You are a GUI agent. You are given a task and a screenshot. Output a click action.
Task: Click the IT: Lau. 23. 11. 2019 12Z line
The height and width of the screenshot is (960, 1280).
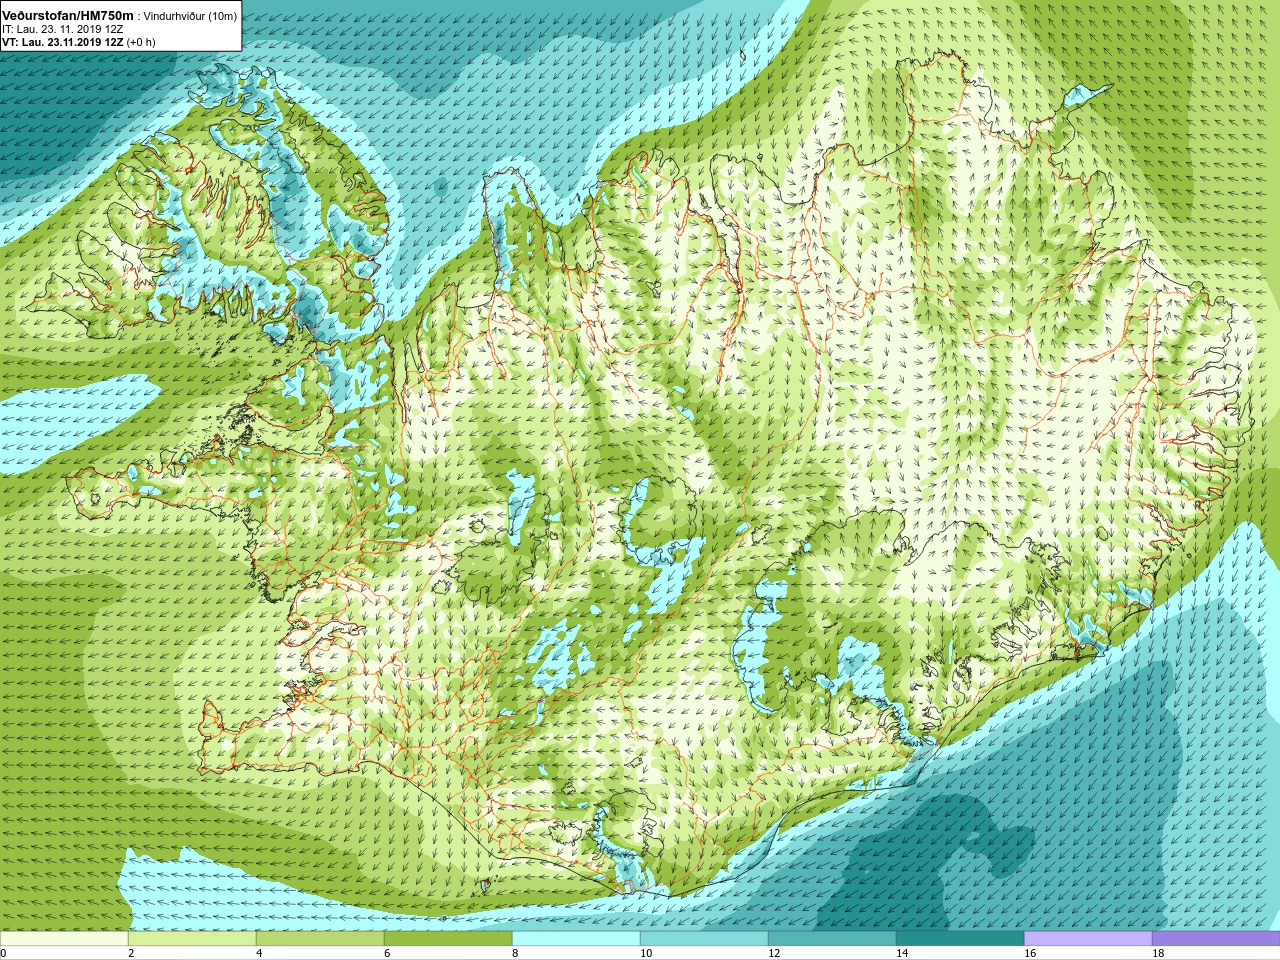[x=63, y=29]
